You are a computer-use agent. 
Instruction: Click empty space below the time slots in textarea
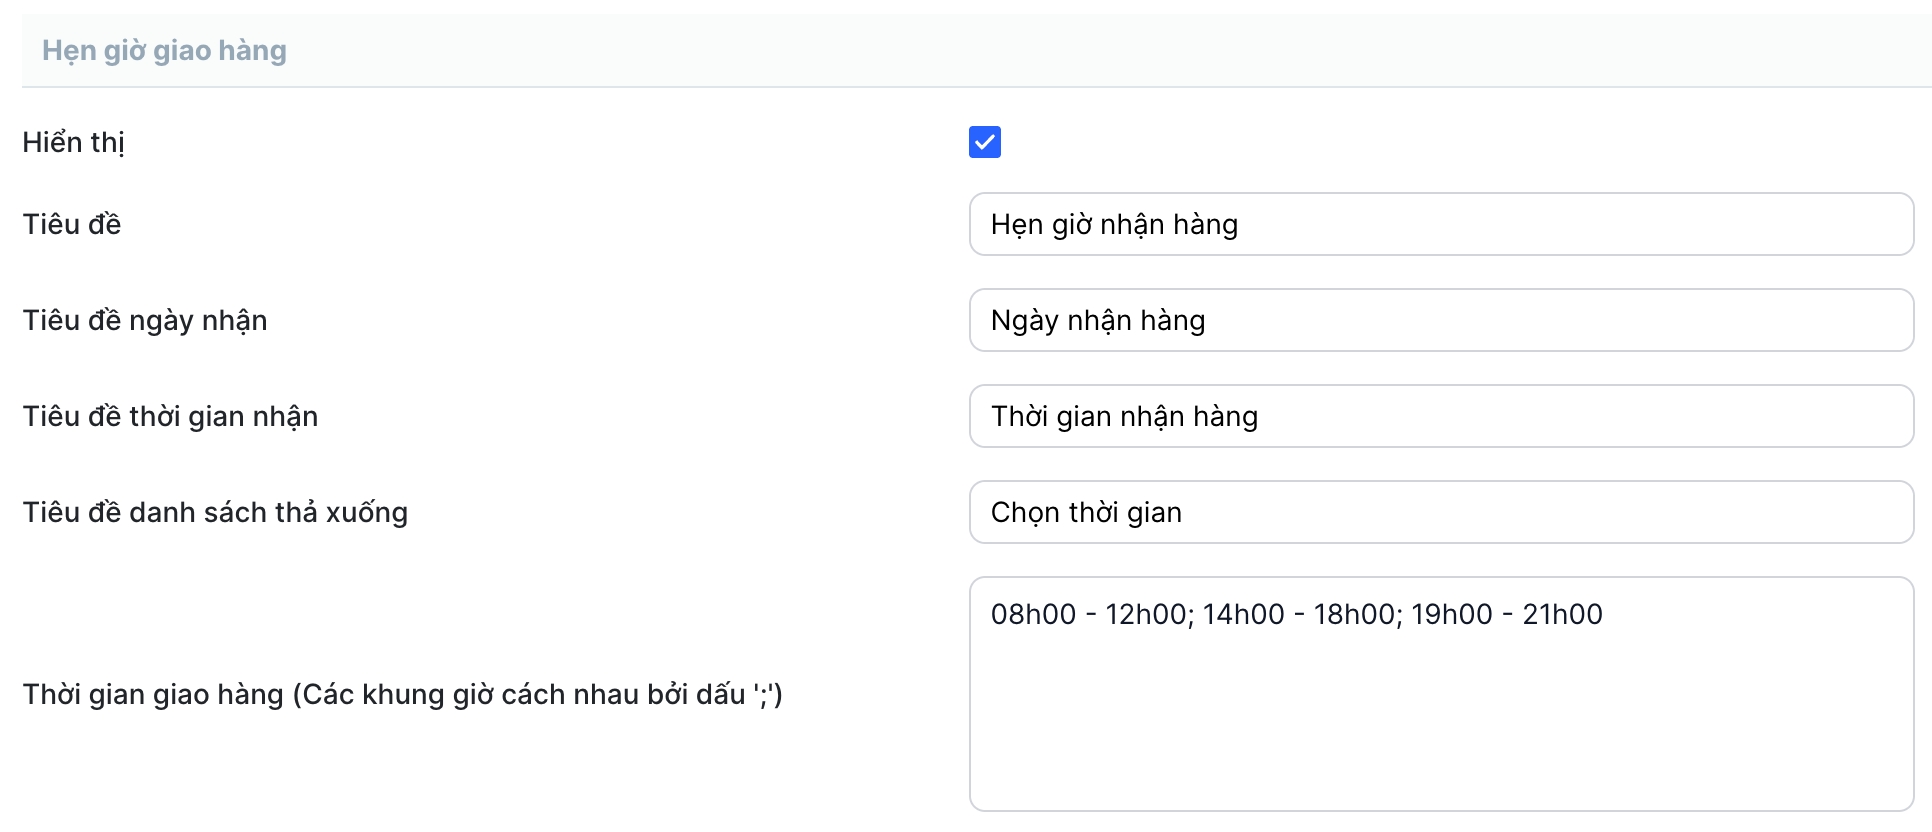[1440, 730]
